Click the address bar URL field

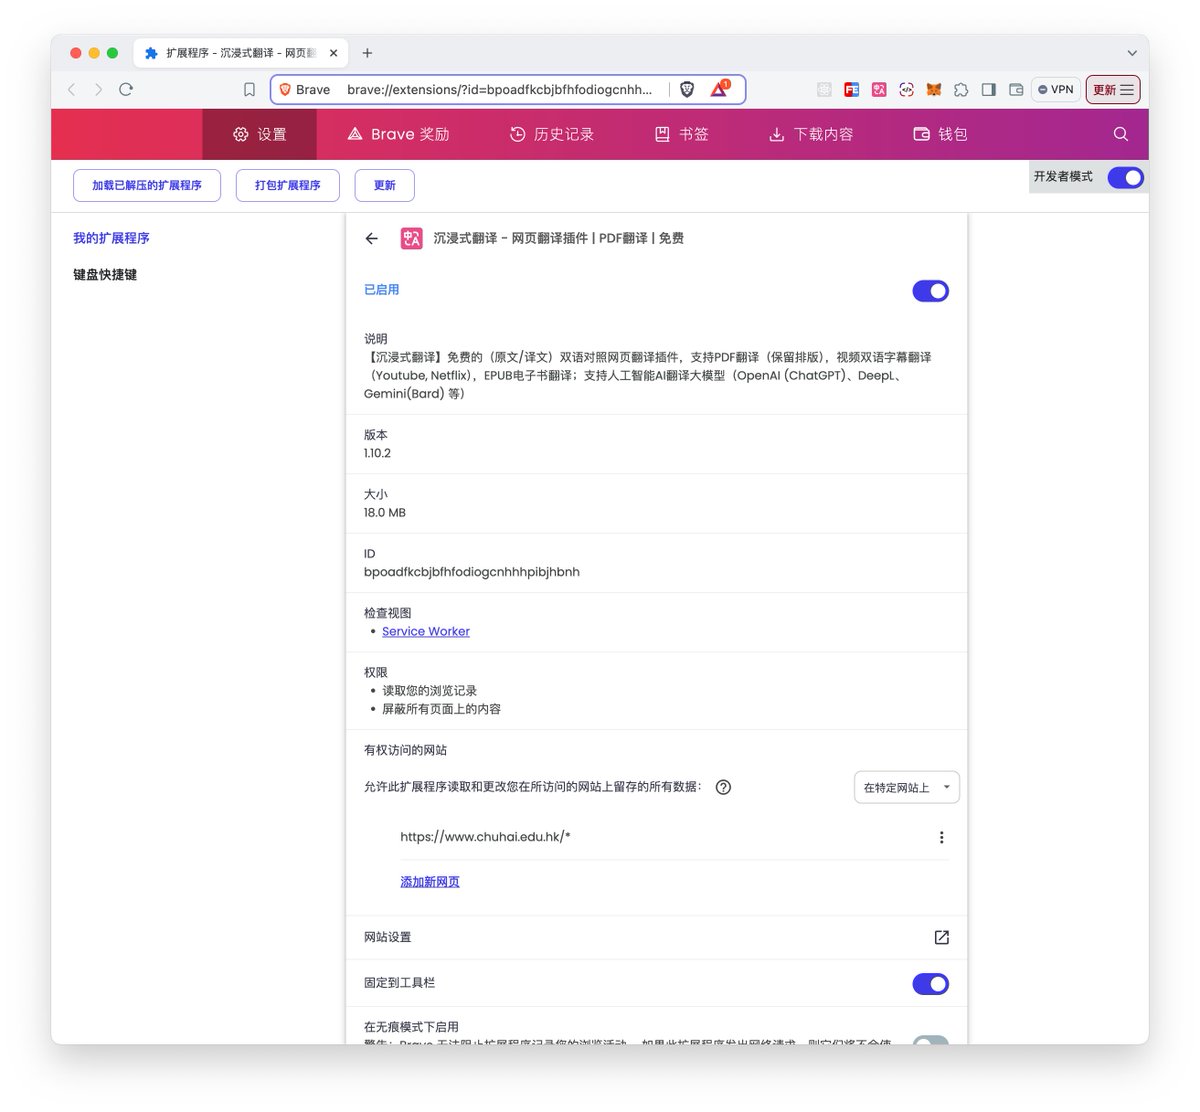[500, 90]
